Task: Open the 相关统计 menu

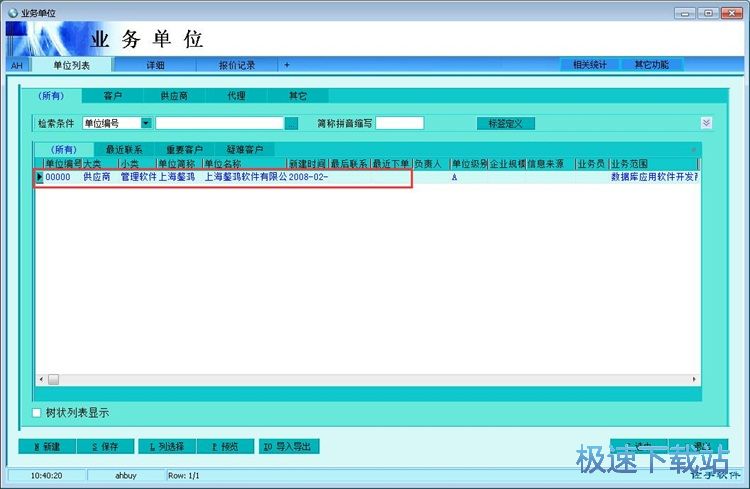Action: click(x=590, y=65)
